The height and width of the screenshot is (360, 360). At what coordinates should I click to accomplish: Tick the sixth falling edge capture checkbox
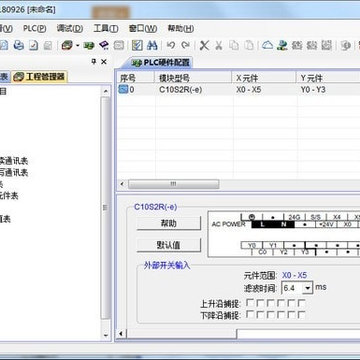[301, 314]
